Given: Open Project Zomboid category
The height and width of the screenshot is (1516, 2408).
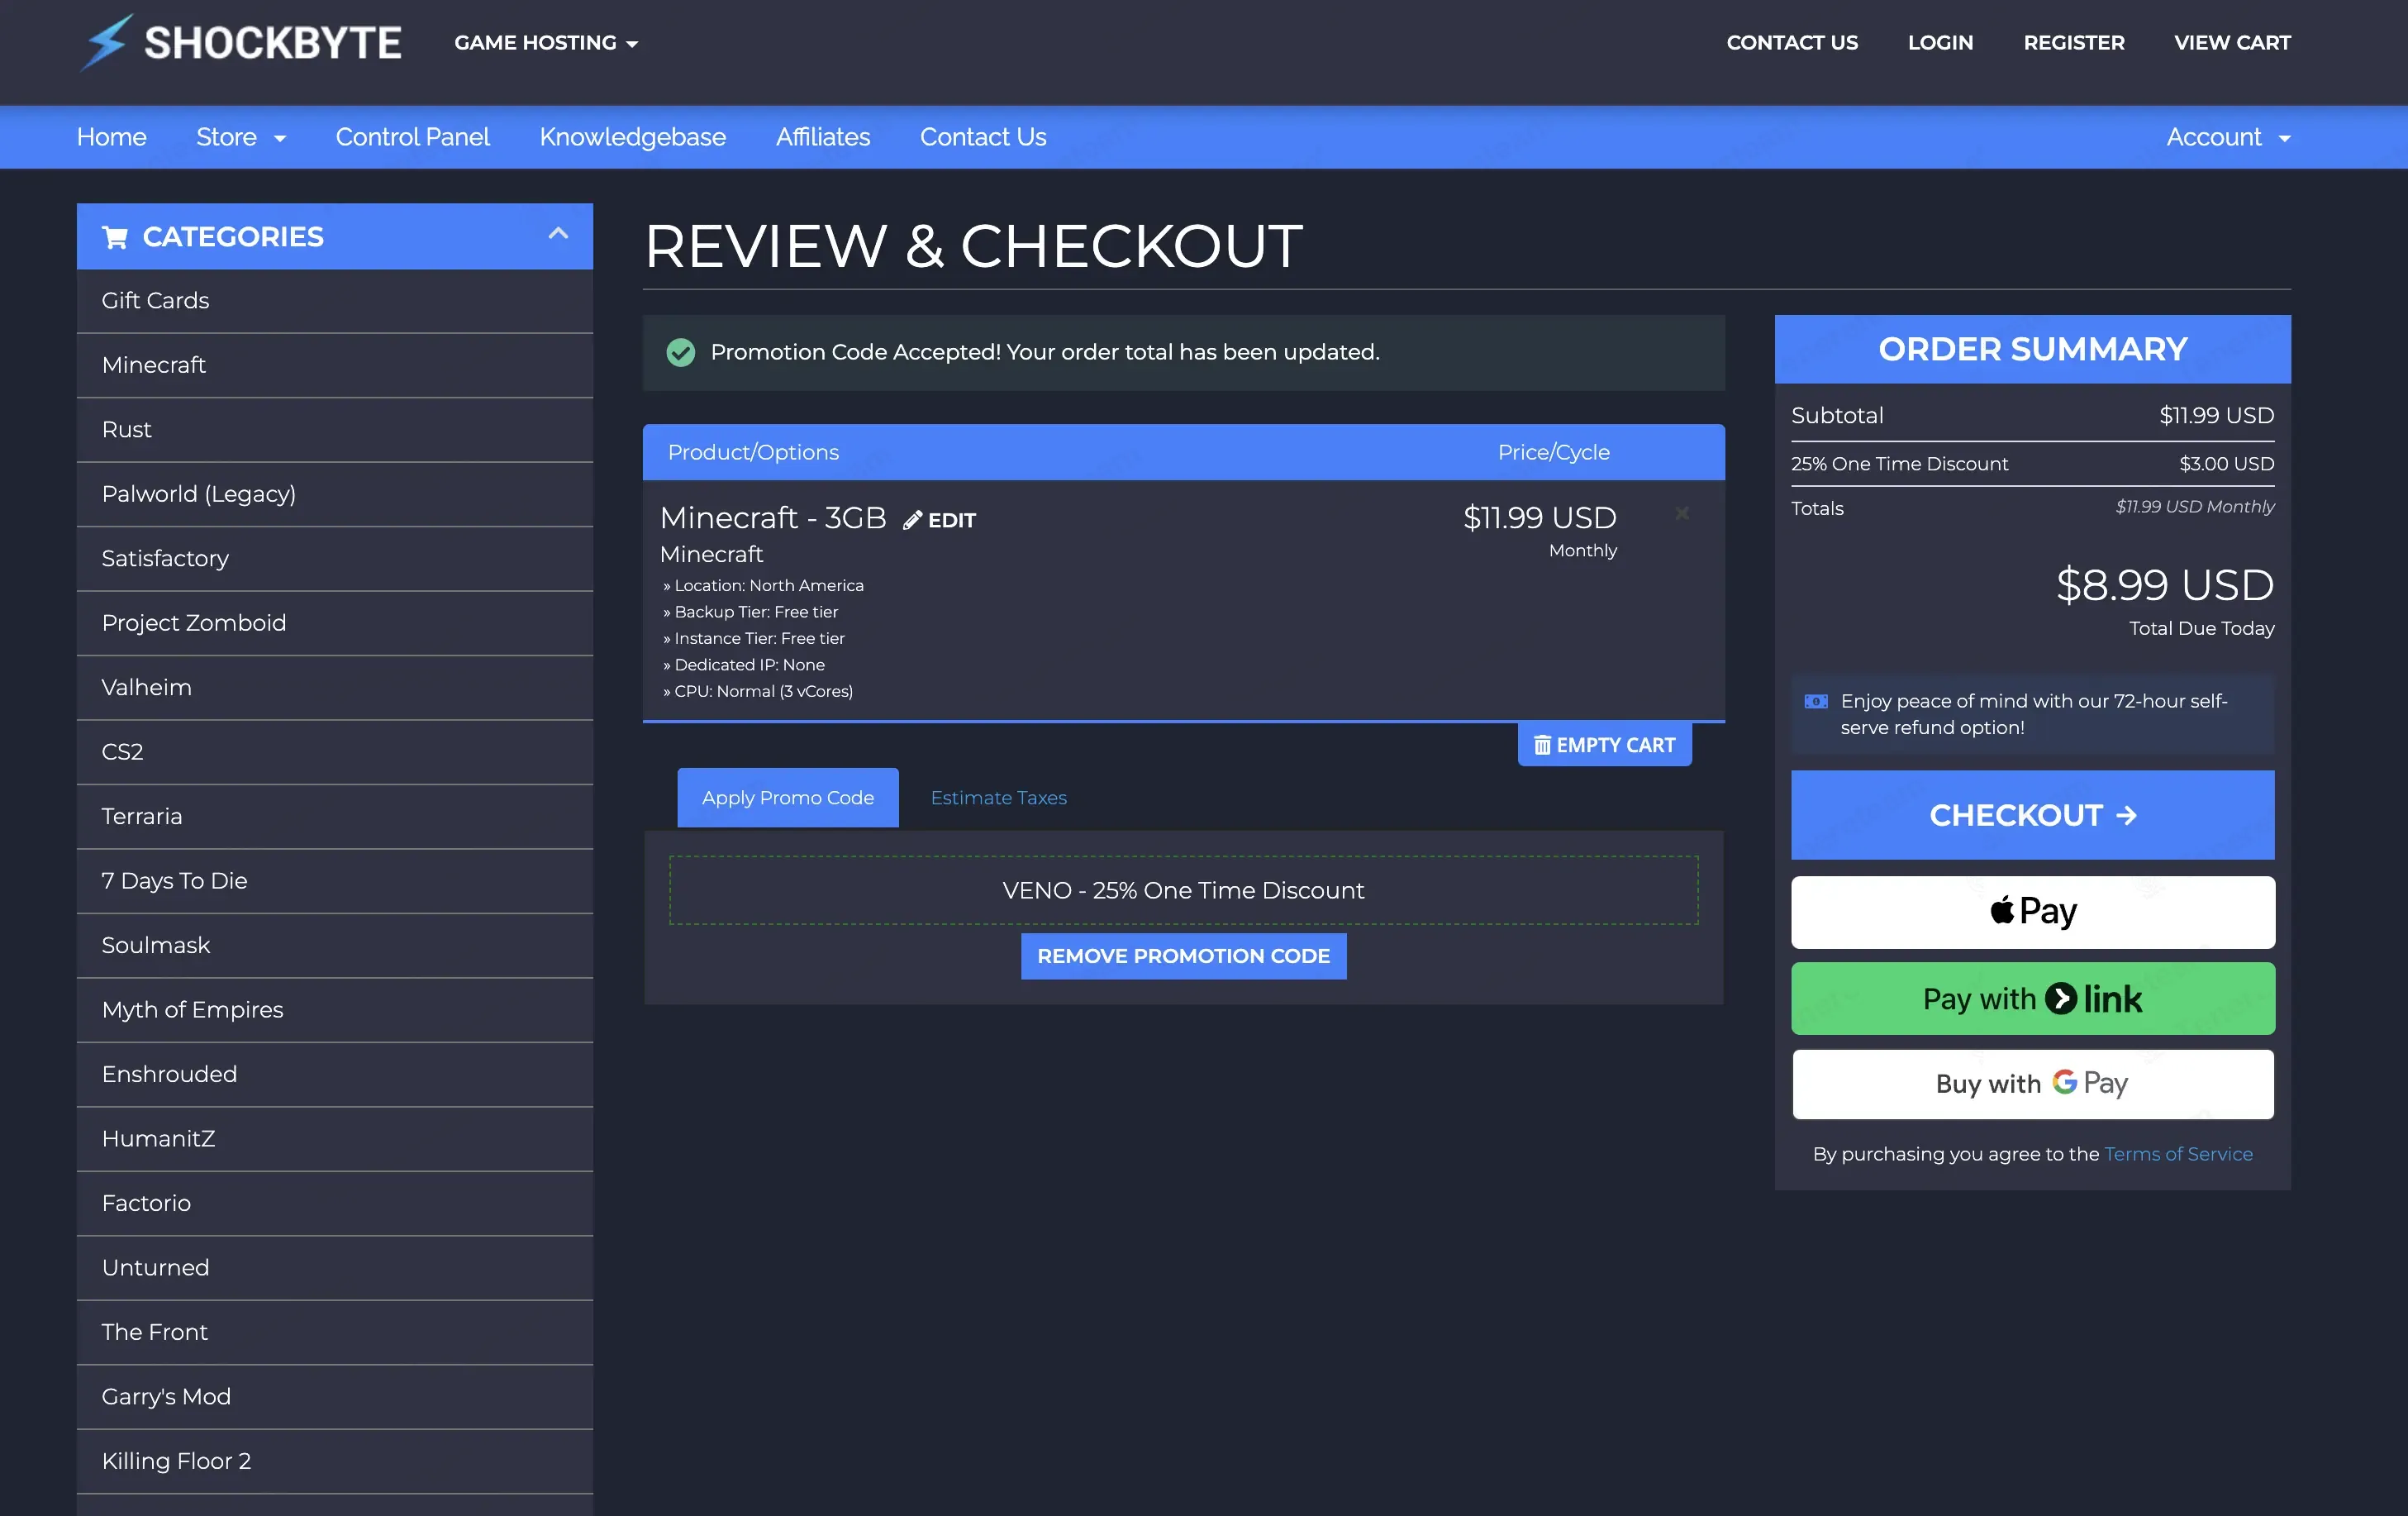Looking at the screenshot, I should pos(335,623).
